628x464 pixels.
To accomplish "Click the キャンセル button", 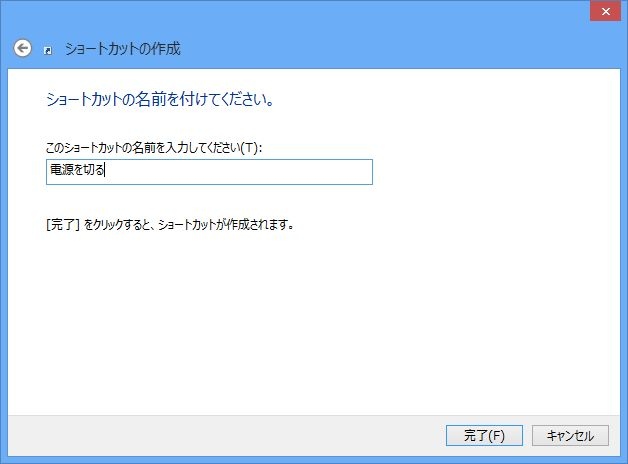I will point(570,435).
